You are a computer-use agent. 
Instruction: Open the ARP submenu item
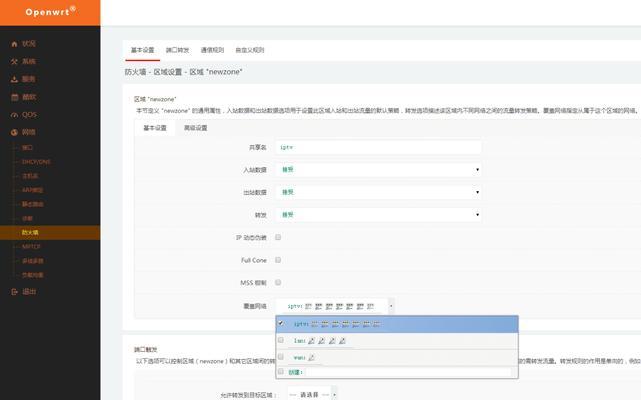click(x=33, y=190)
